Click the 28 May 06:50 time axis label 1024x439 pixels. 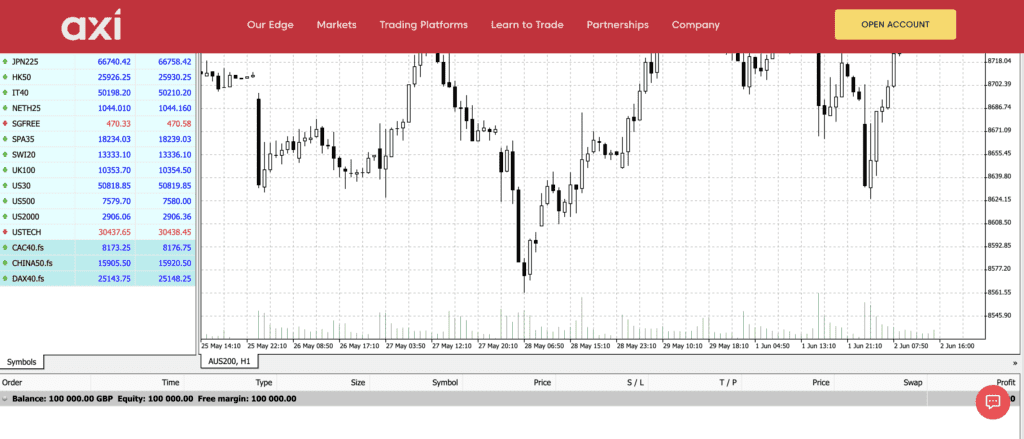pos(544,346)
